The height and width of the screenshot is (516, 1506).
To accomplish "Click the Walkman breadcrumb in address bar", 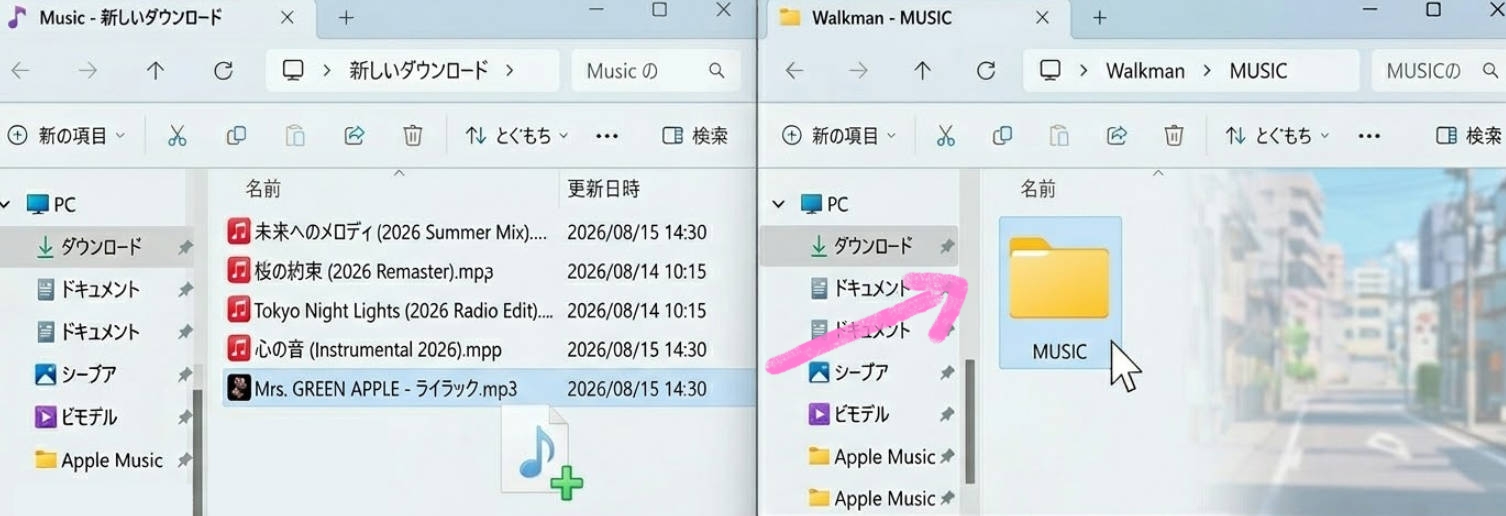I will tap(1145, 71).
